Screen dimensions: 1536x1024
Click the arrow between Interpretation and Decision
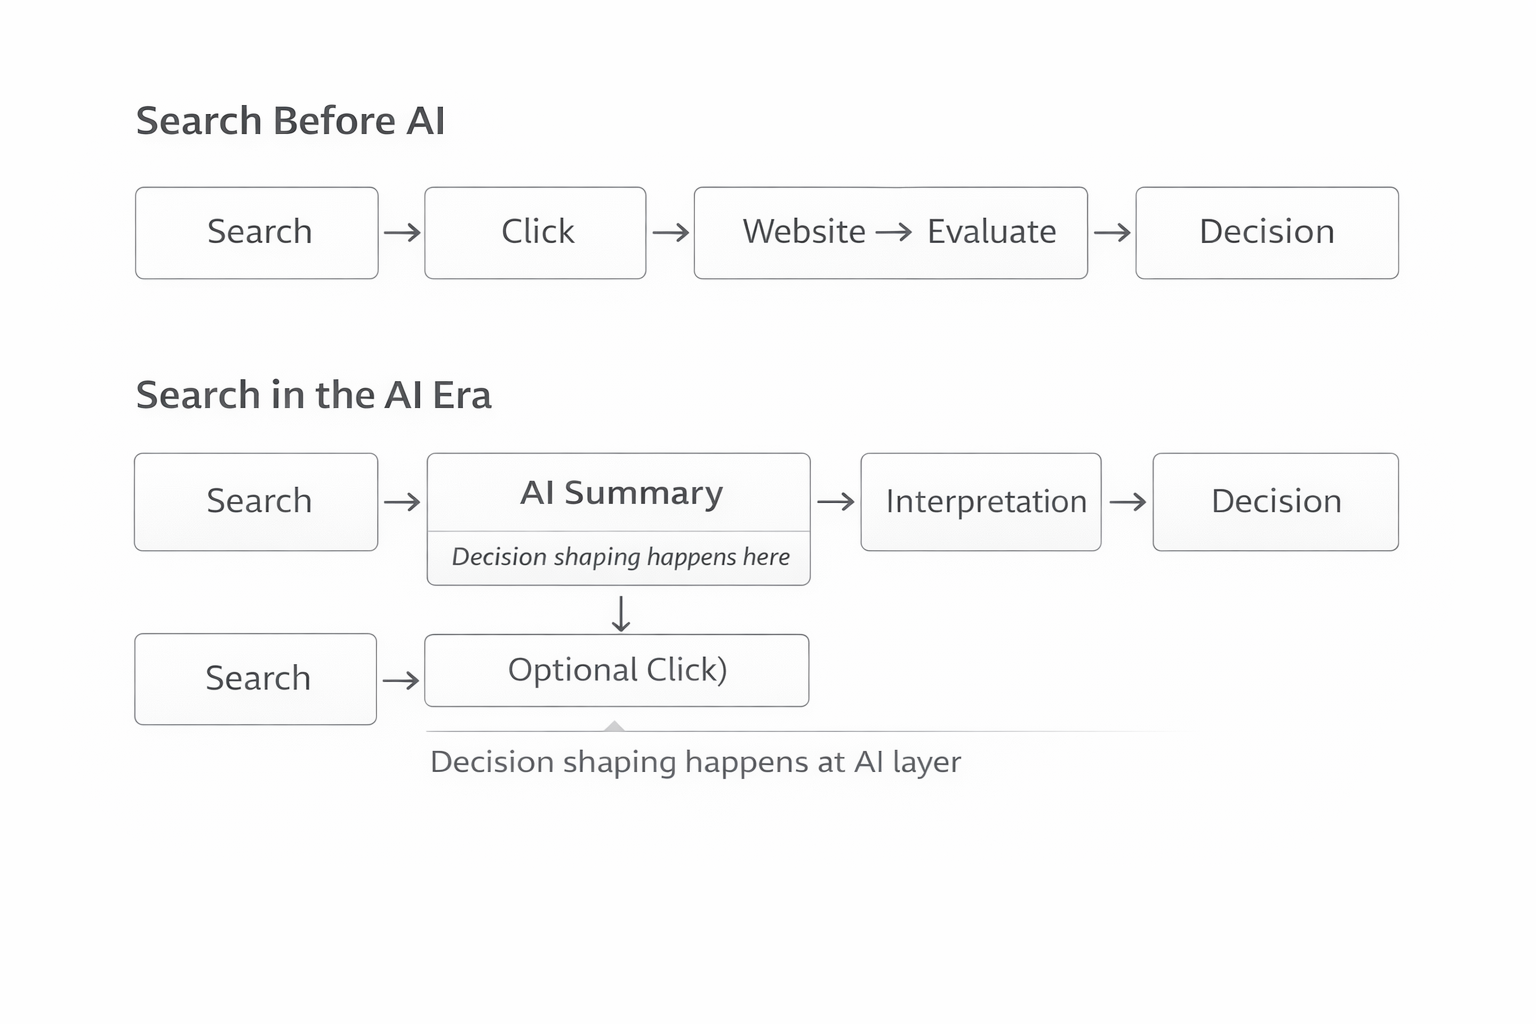point(1128,502)
